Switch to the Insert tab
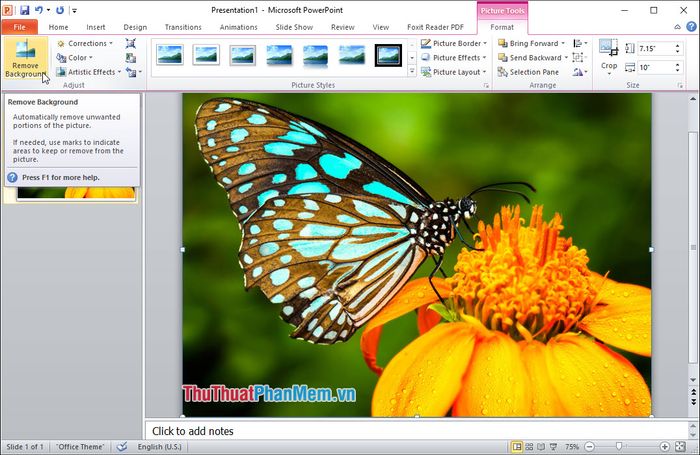Viewport: 700px width, 455px height. pyautogui.click(x=96, y=27)
